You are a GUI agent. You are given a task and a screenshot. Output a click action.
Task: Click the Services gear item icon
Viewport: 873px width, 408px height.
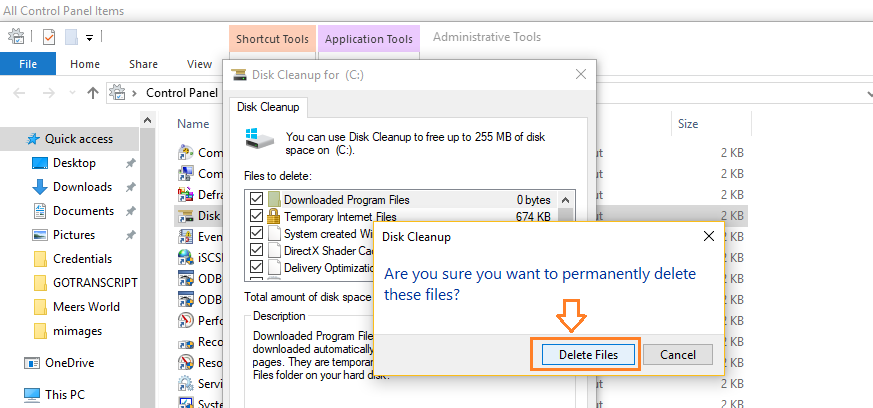pos(185,384)
